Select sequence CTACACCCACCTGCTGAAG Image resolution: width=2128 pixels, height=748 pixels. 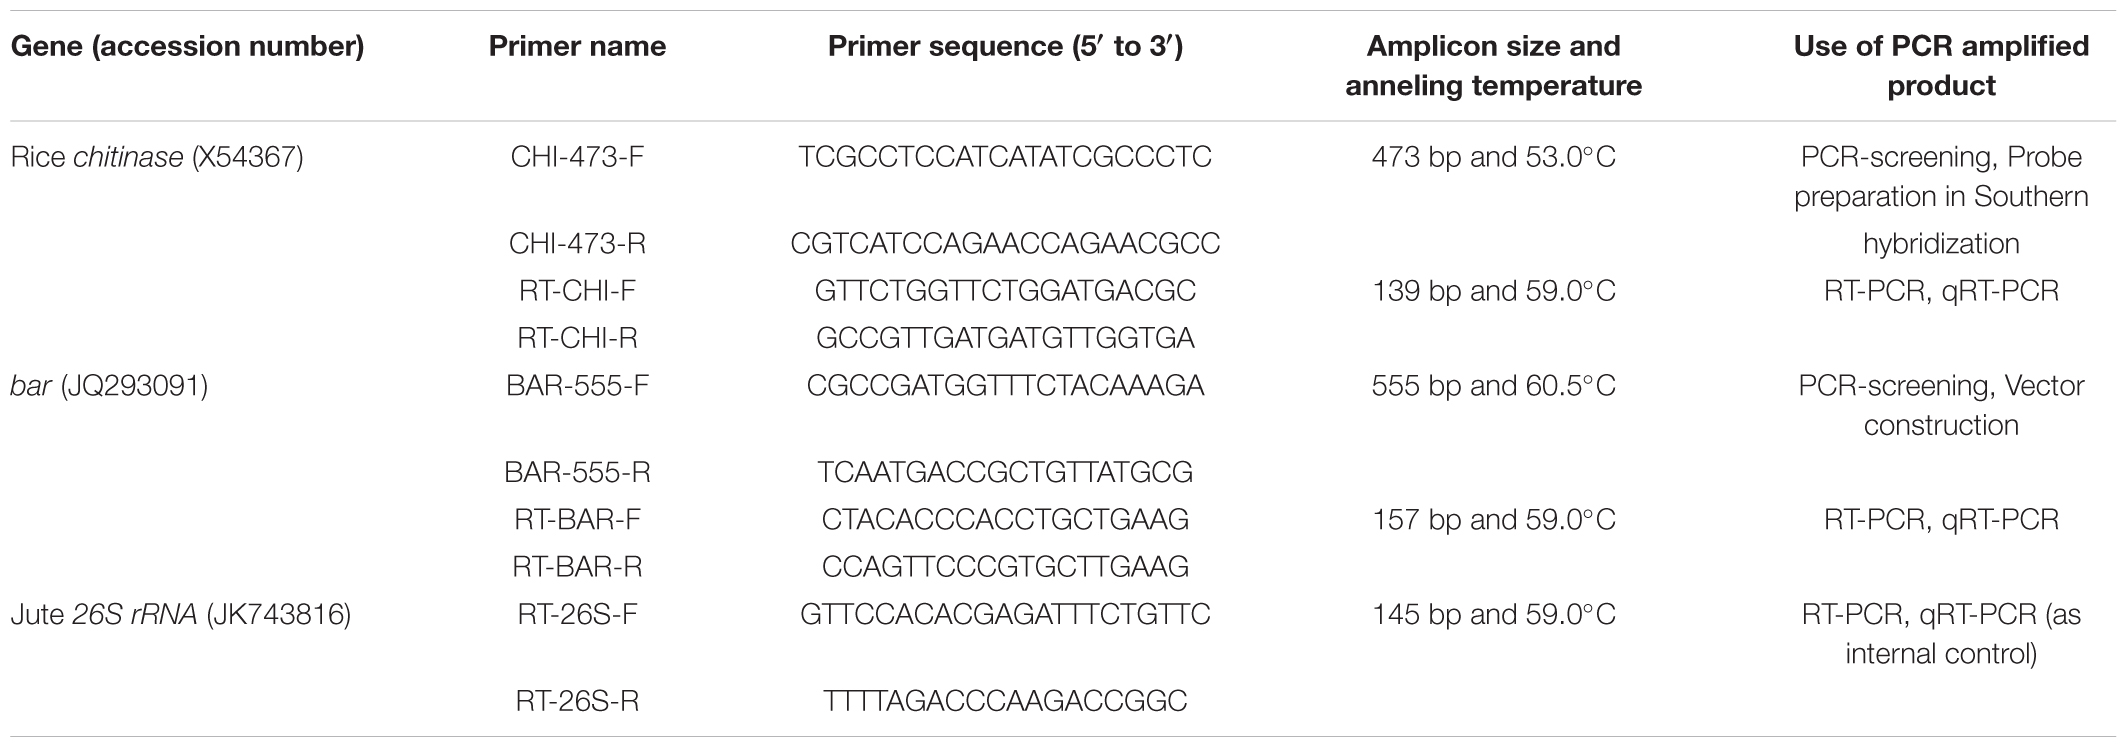(x=1005, y=520)
